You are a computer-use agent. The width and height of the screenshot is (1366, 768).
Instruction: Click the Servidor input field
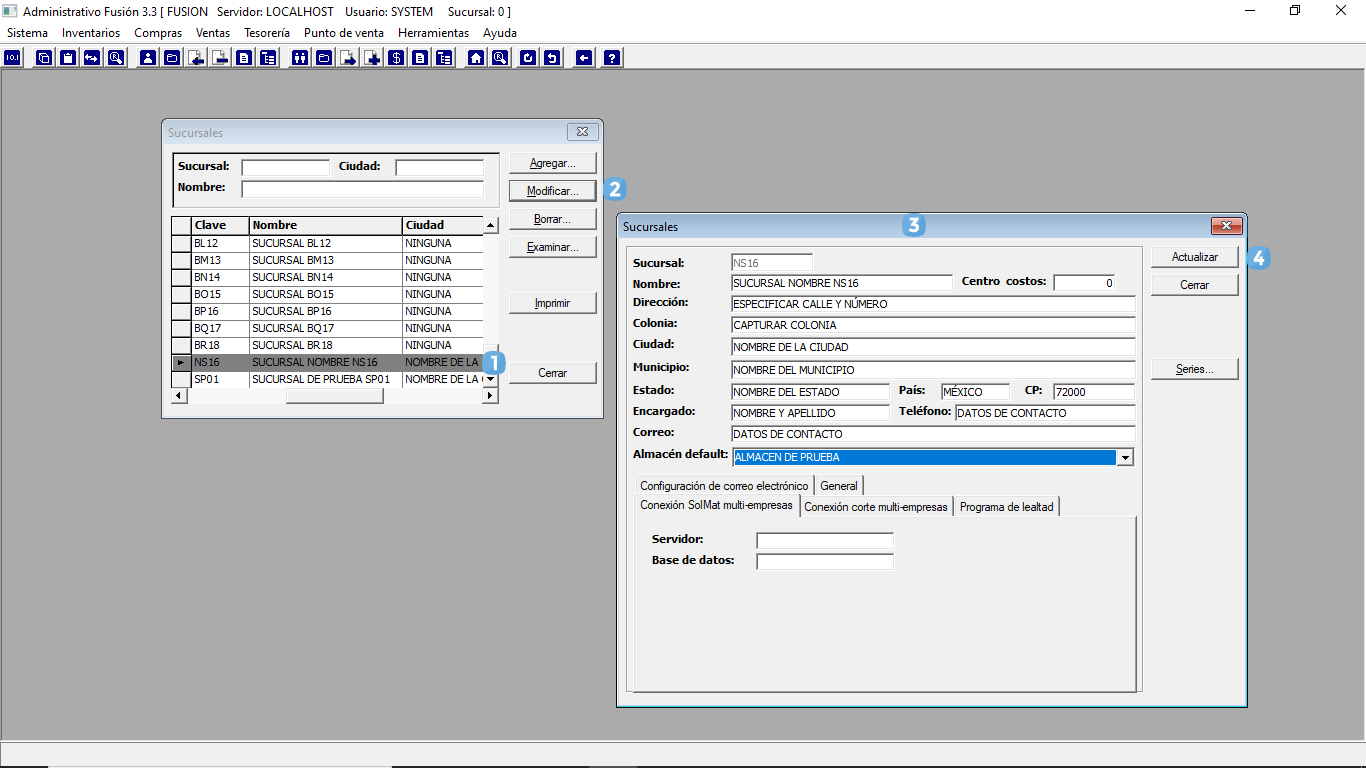825,541
